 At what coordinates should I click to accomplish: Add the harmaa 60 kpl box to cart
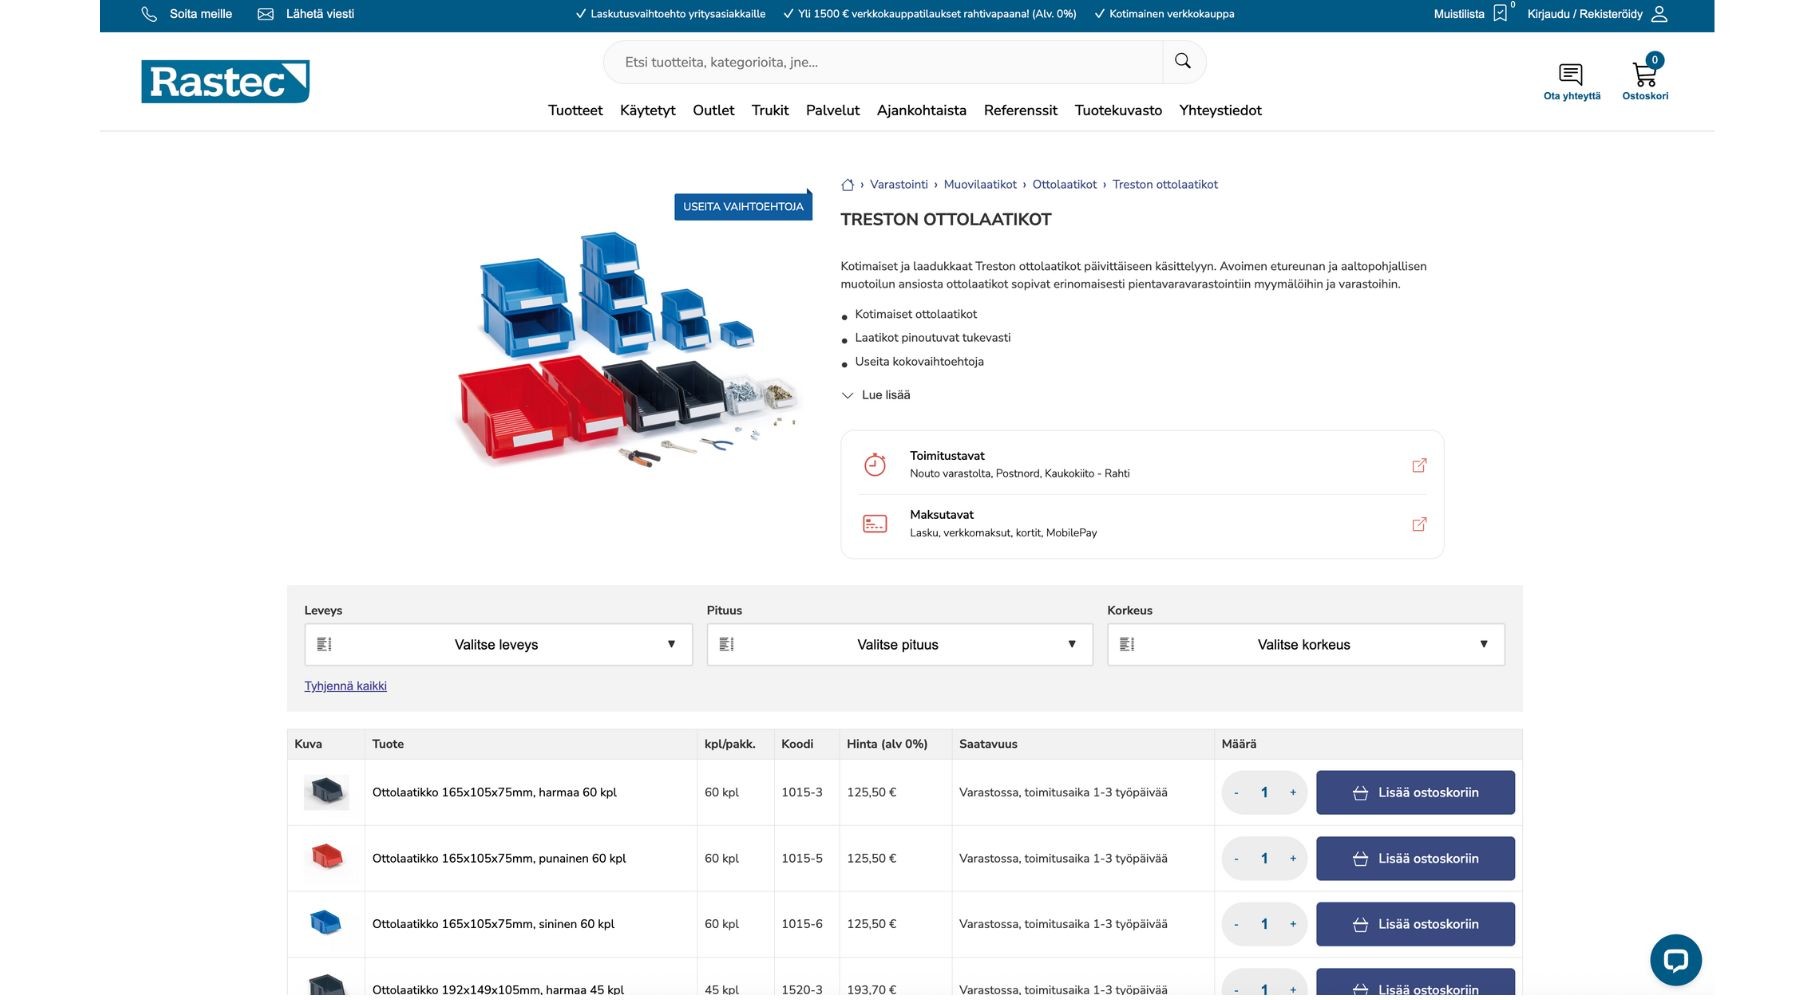1415,792
